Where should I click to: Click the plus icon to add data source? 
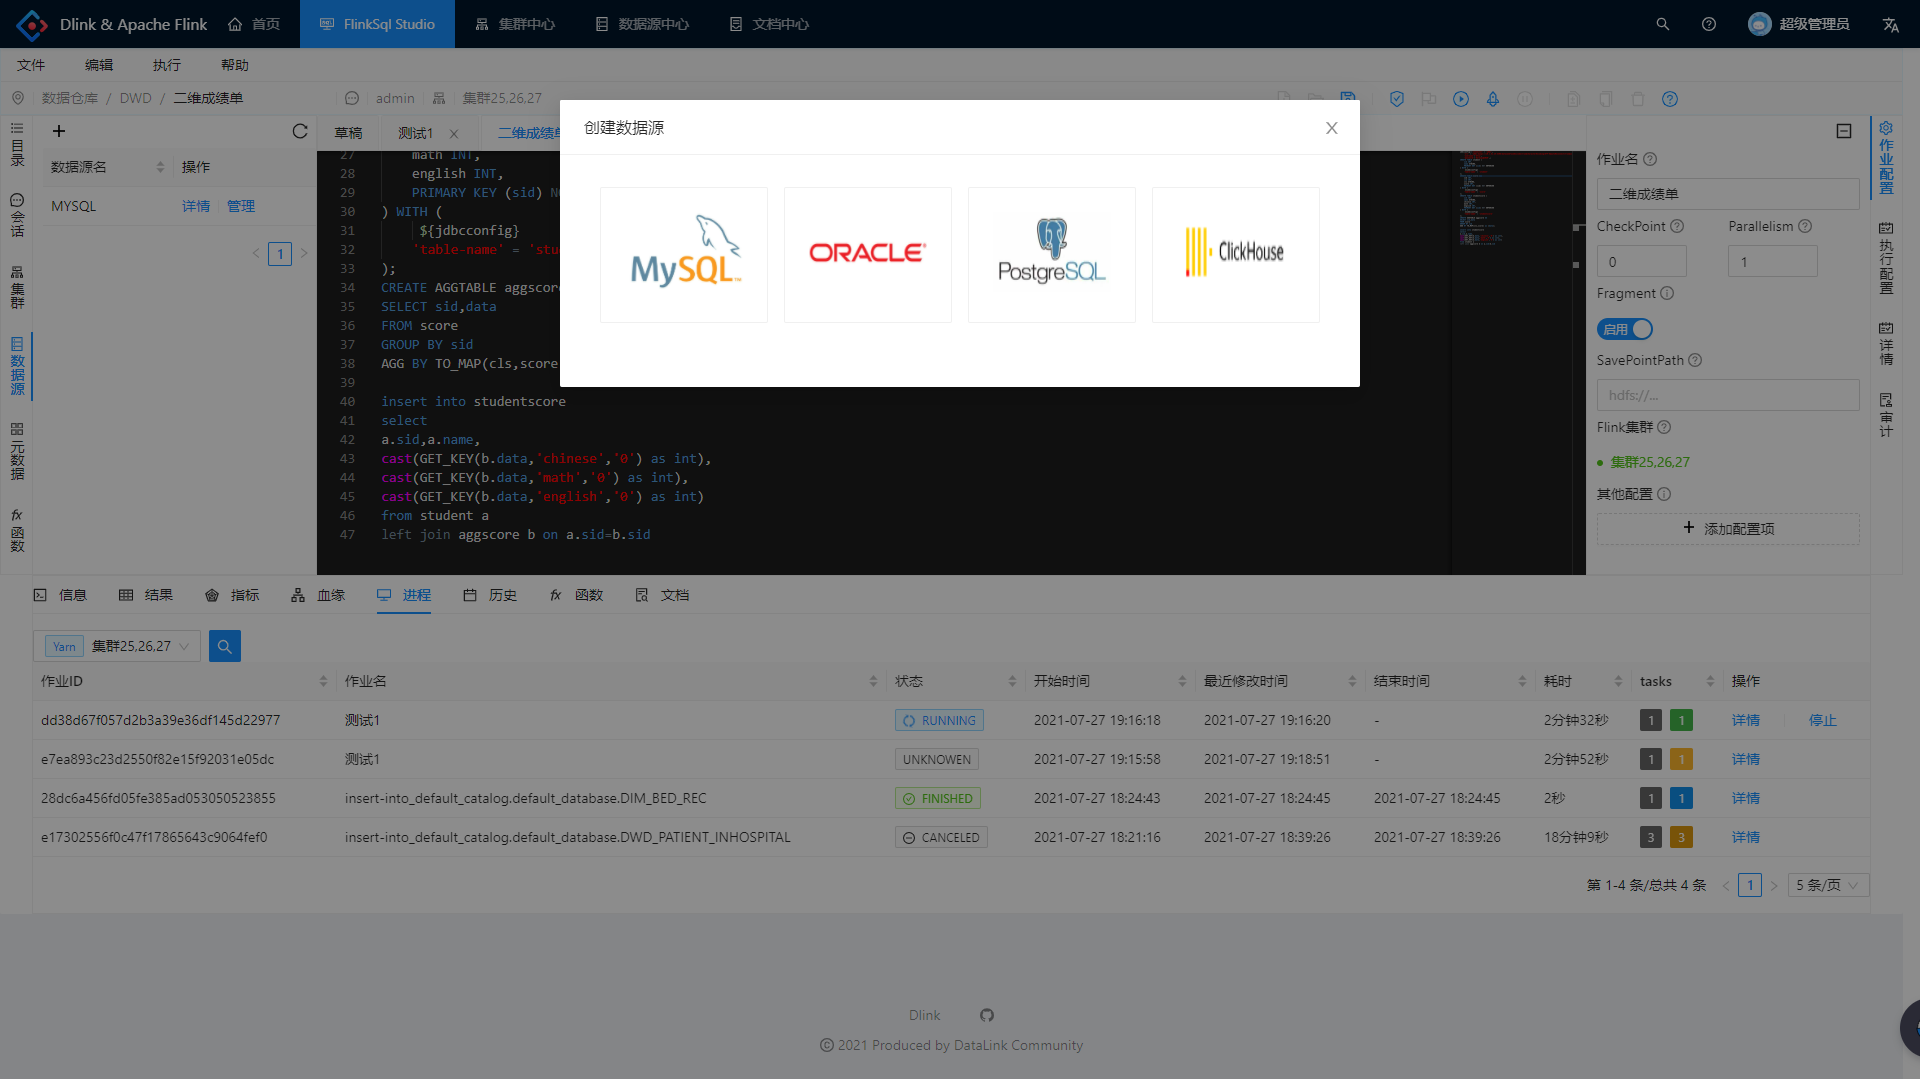59,131
